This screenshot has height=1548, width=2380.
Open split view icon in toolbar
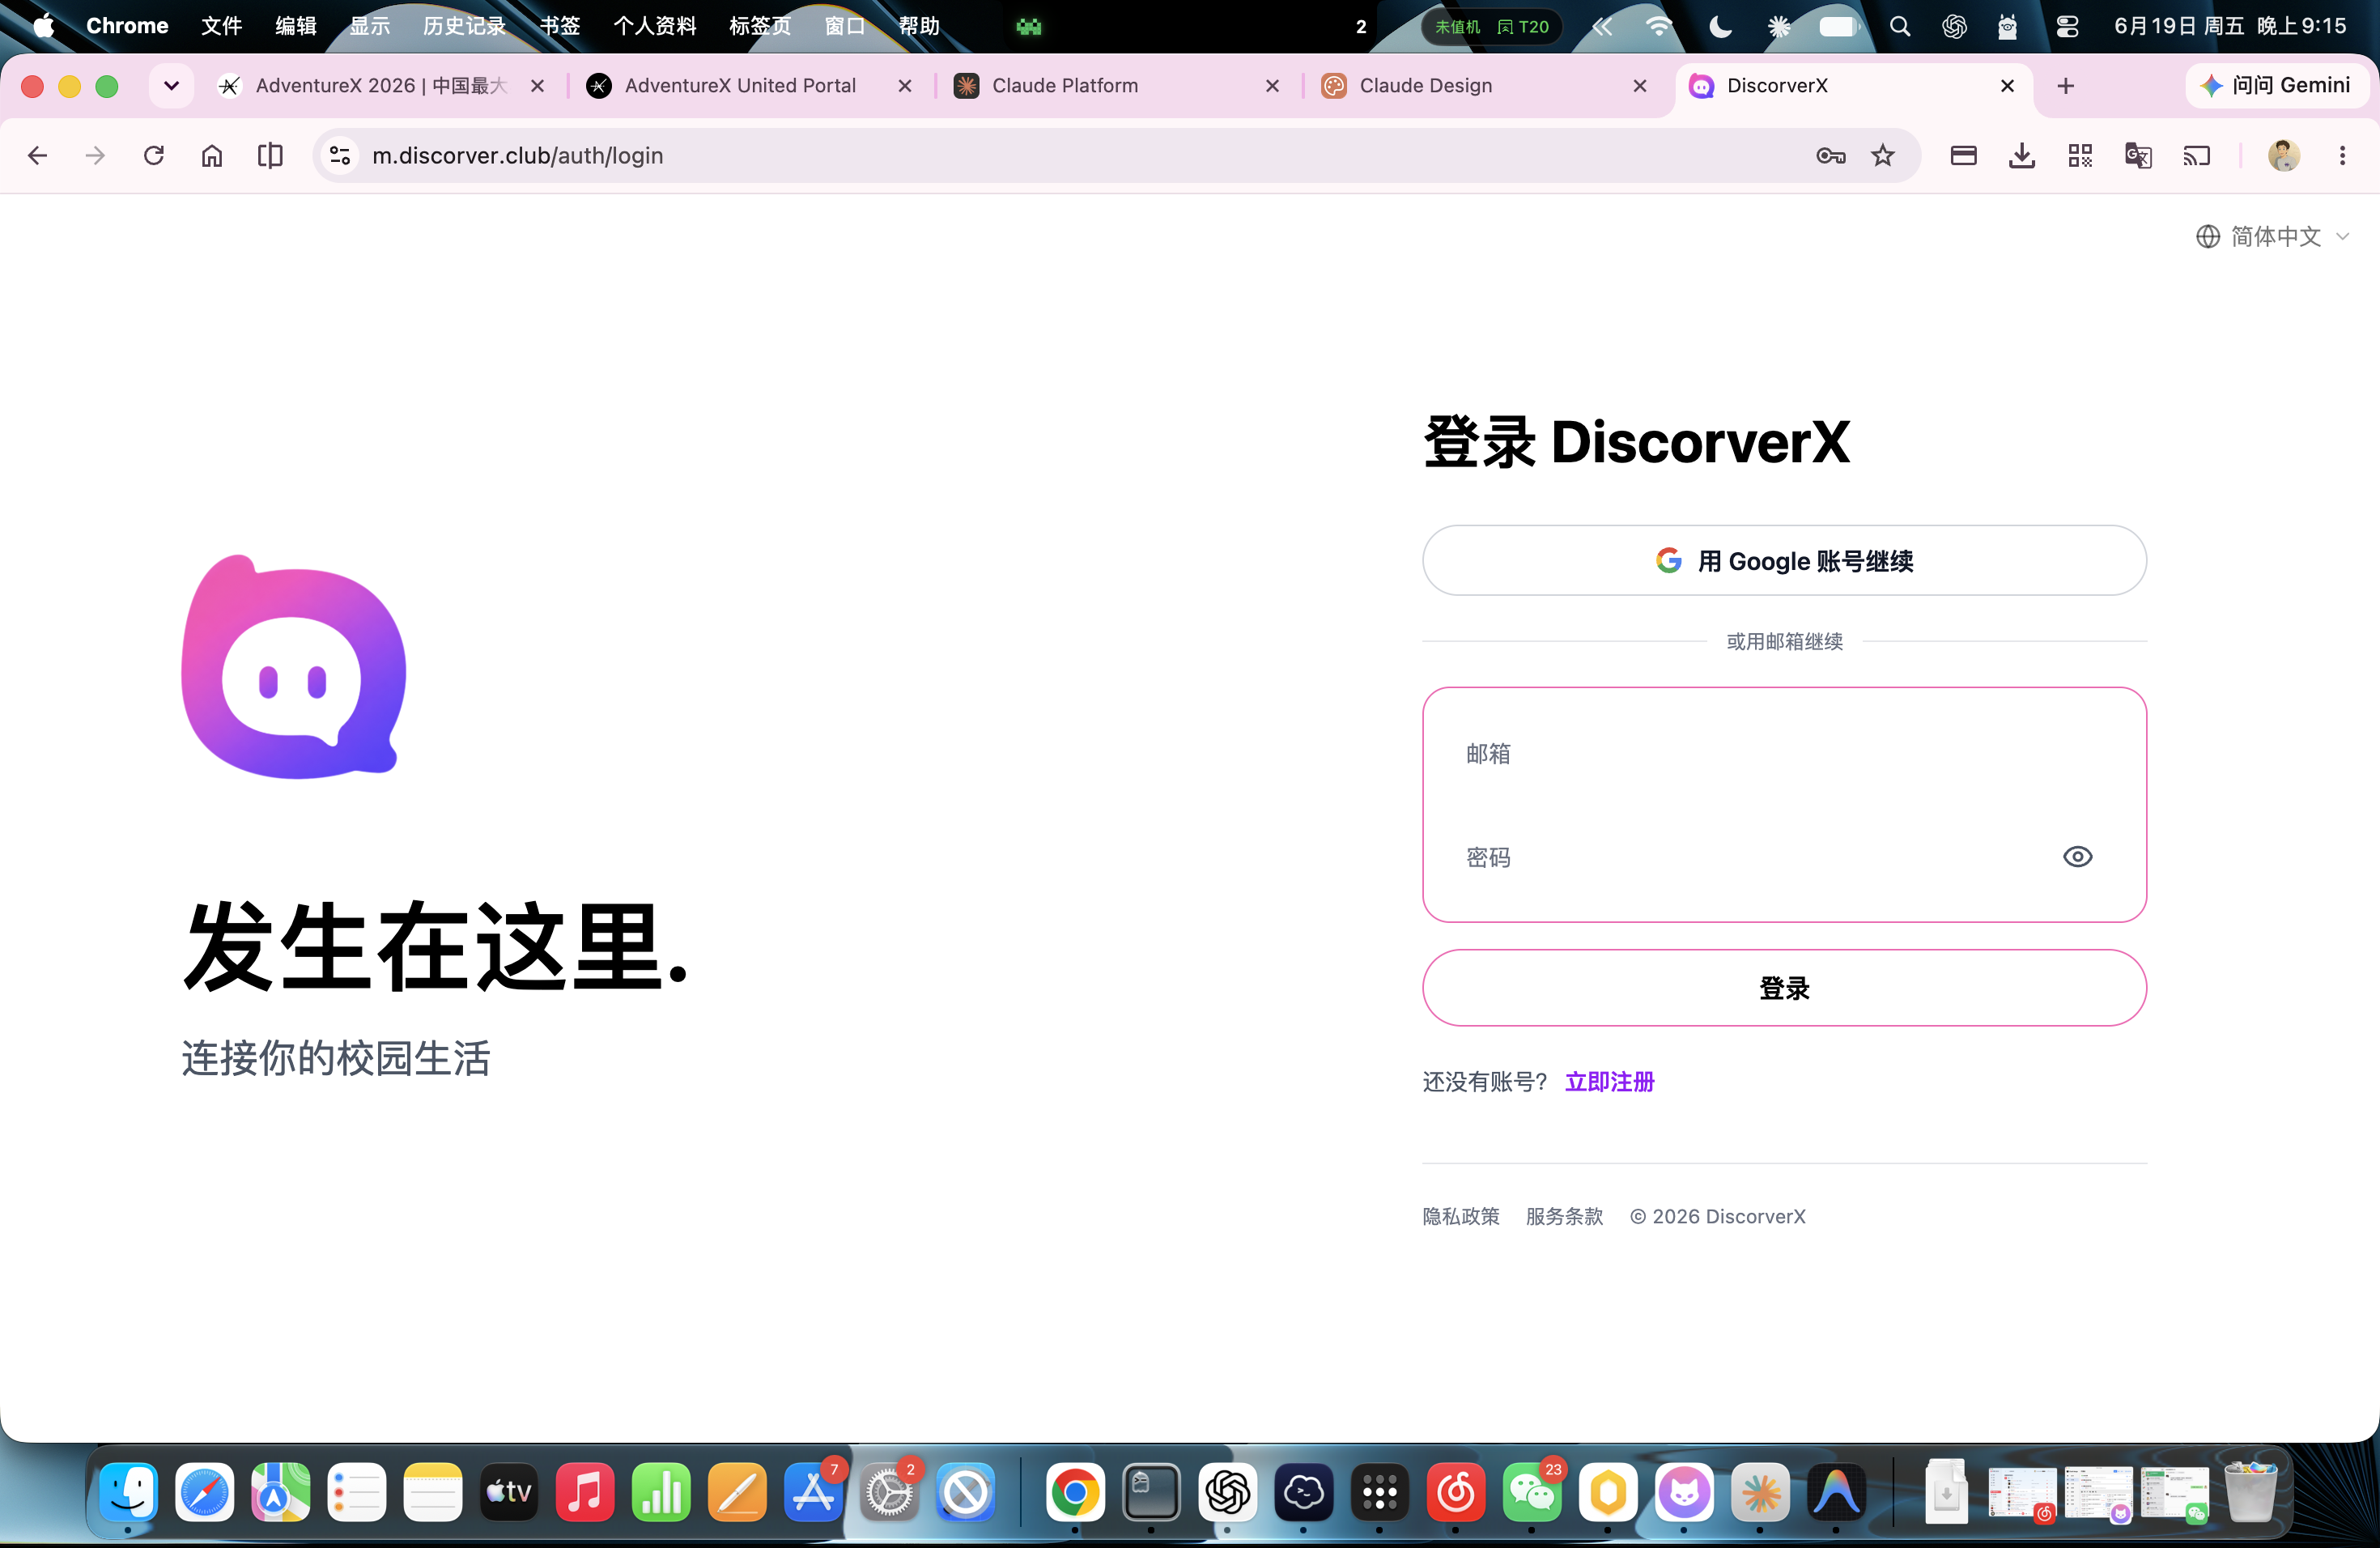(x=270, y=156)
